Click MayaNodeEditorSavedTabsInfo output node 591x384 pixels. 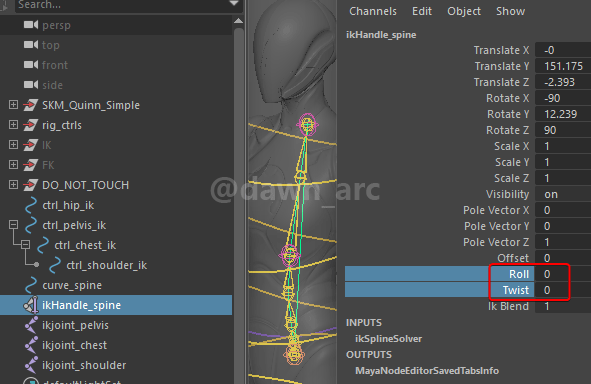click(427, 371)
